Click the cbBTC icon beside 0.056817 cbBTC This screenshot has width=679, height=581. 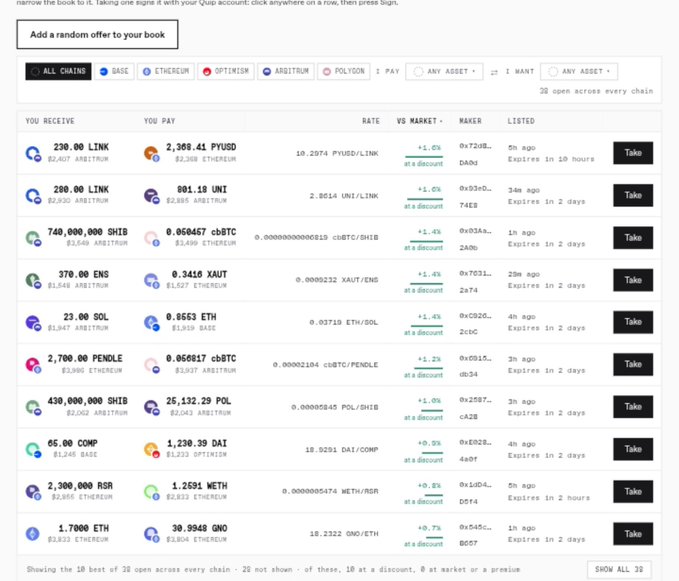pyautogui.click(x=152, y=365)
